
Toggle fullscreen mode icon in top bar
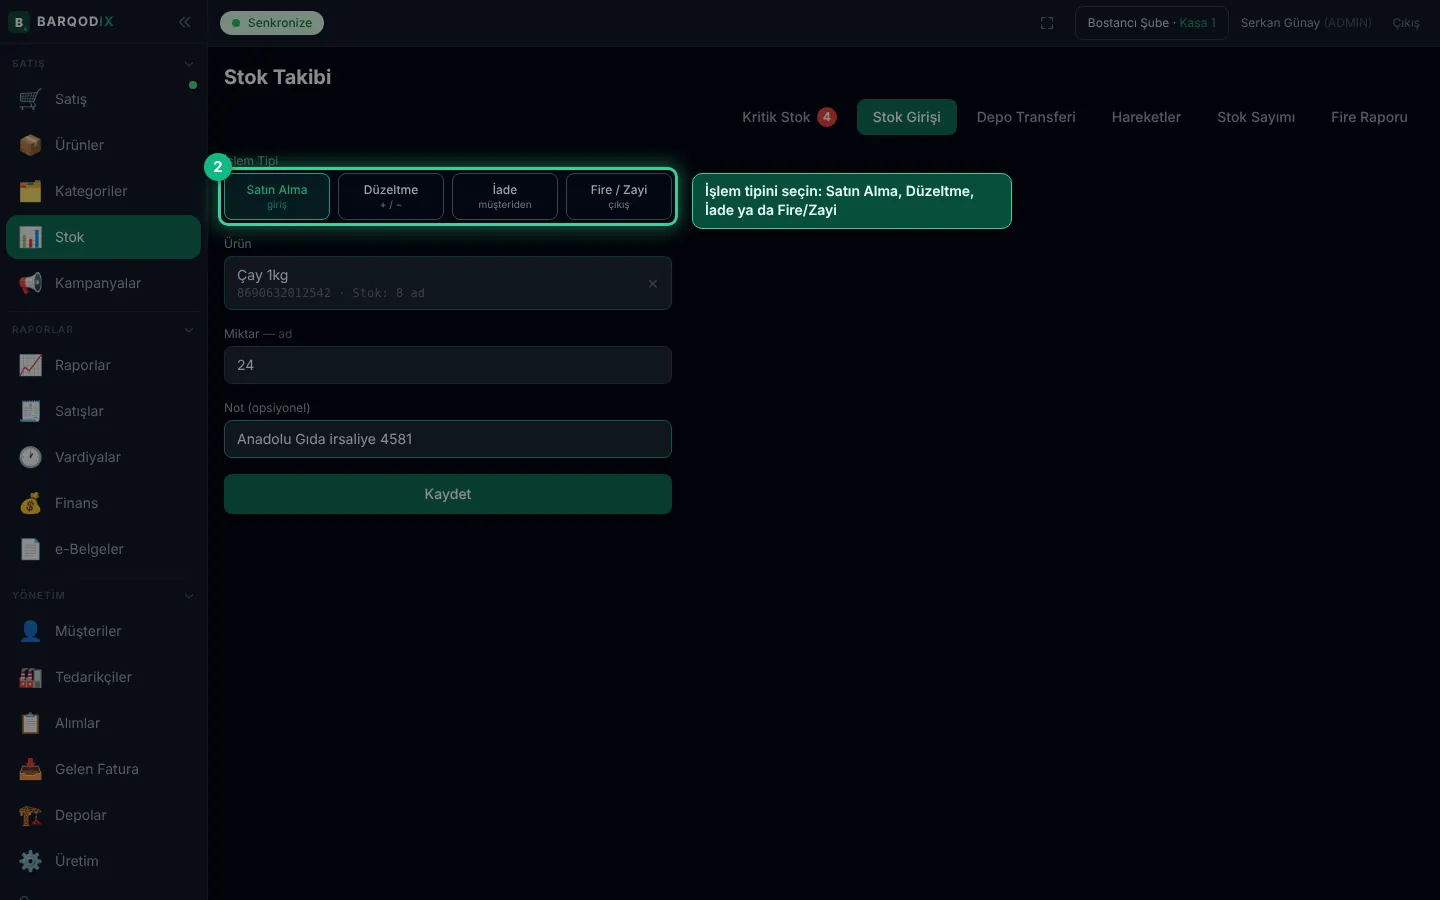pyautogui.click(x=1047, y=23)
